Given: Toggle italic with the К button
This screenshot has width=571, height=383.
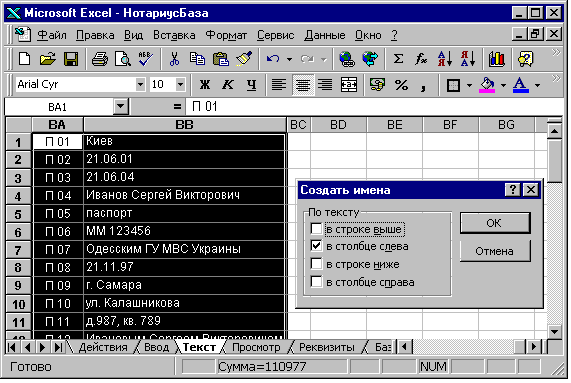Looking at the screenshot, I should point(228,85).
